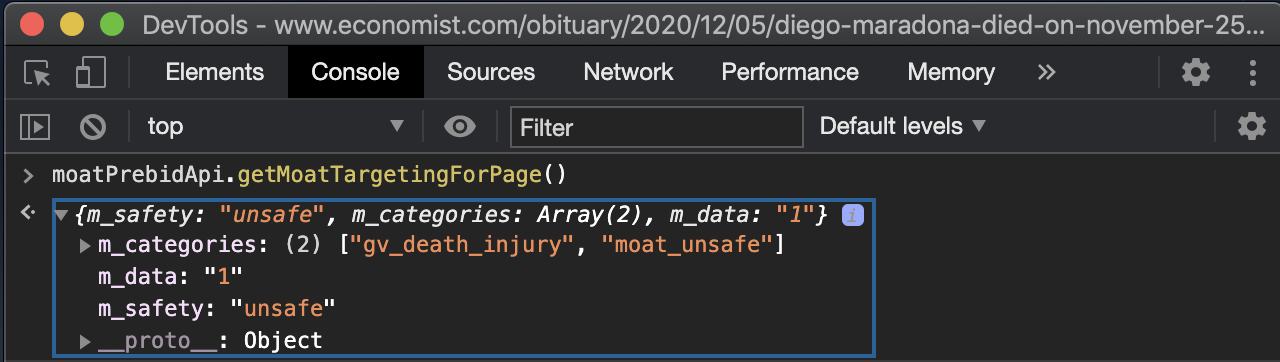This screenshot has height=362, width=1280.
Task: Select the Console tab
Action: 355,72
